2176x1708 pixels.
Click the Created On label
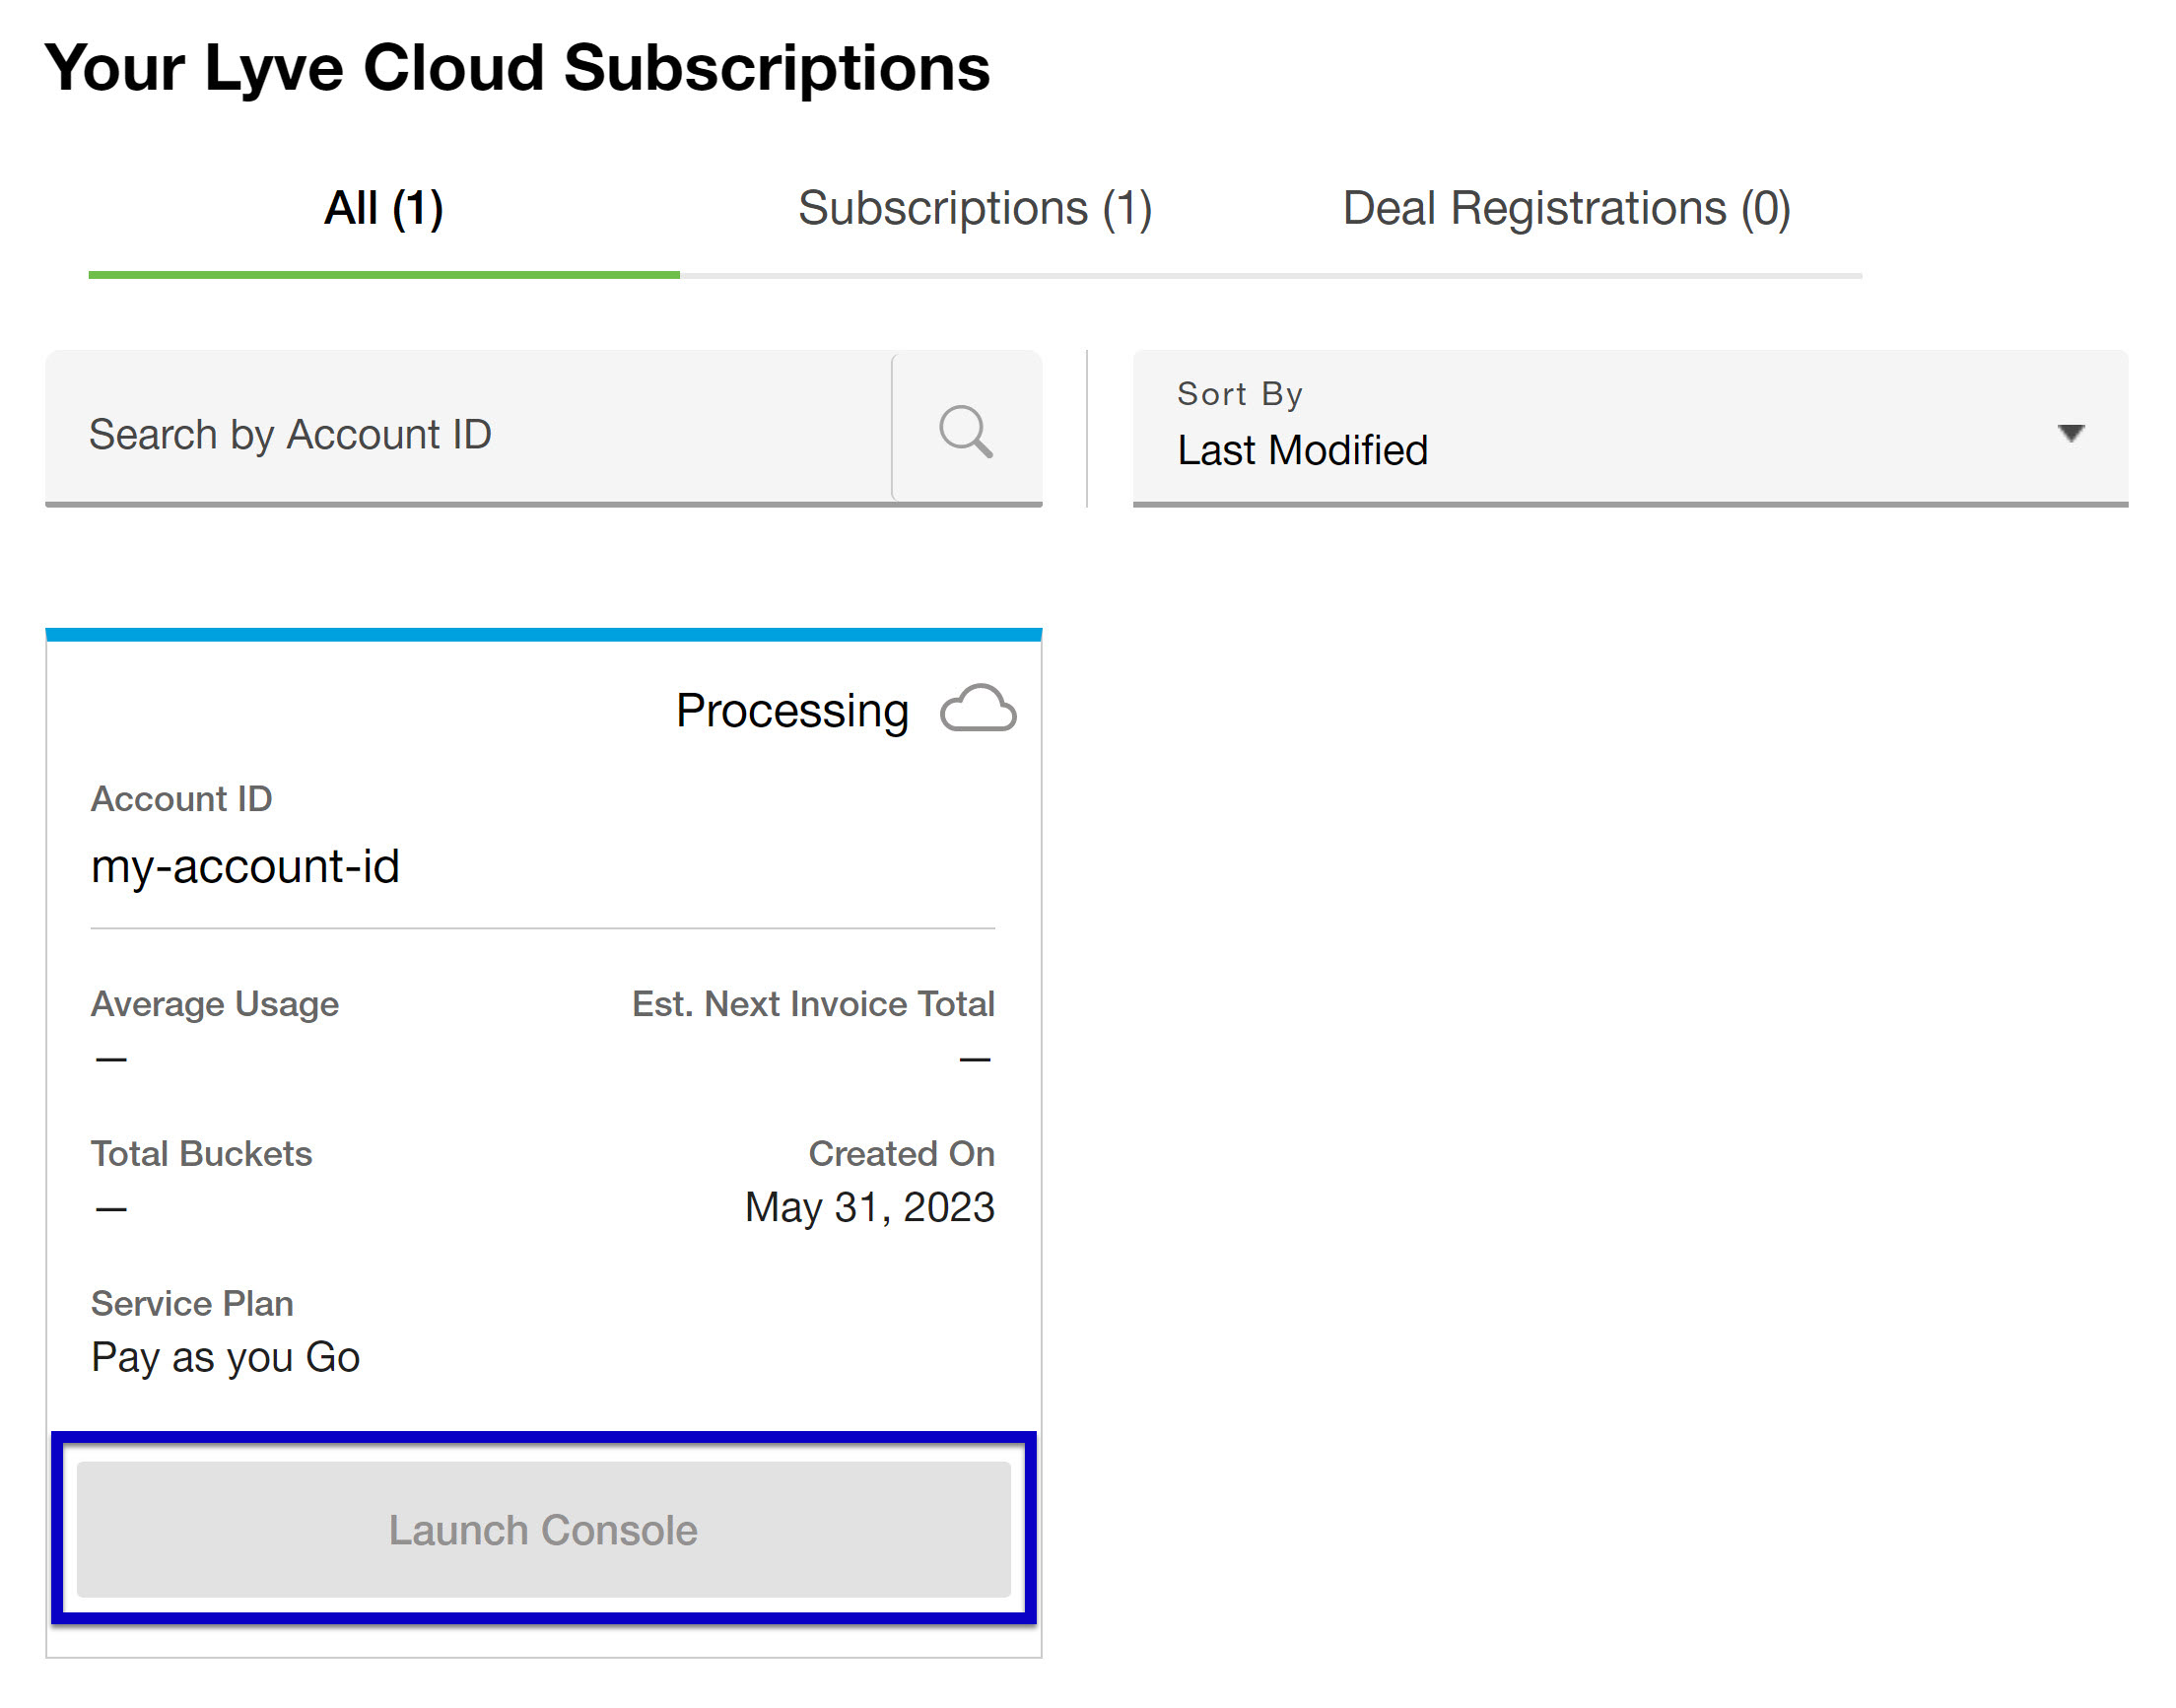click(900, 1153)
